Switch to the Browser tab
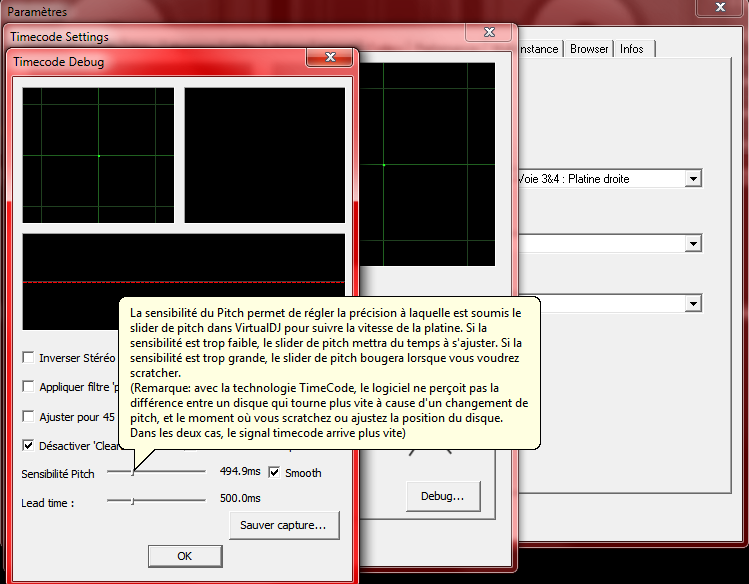 [589, 49]
